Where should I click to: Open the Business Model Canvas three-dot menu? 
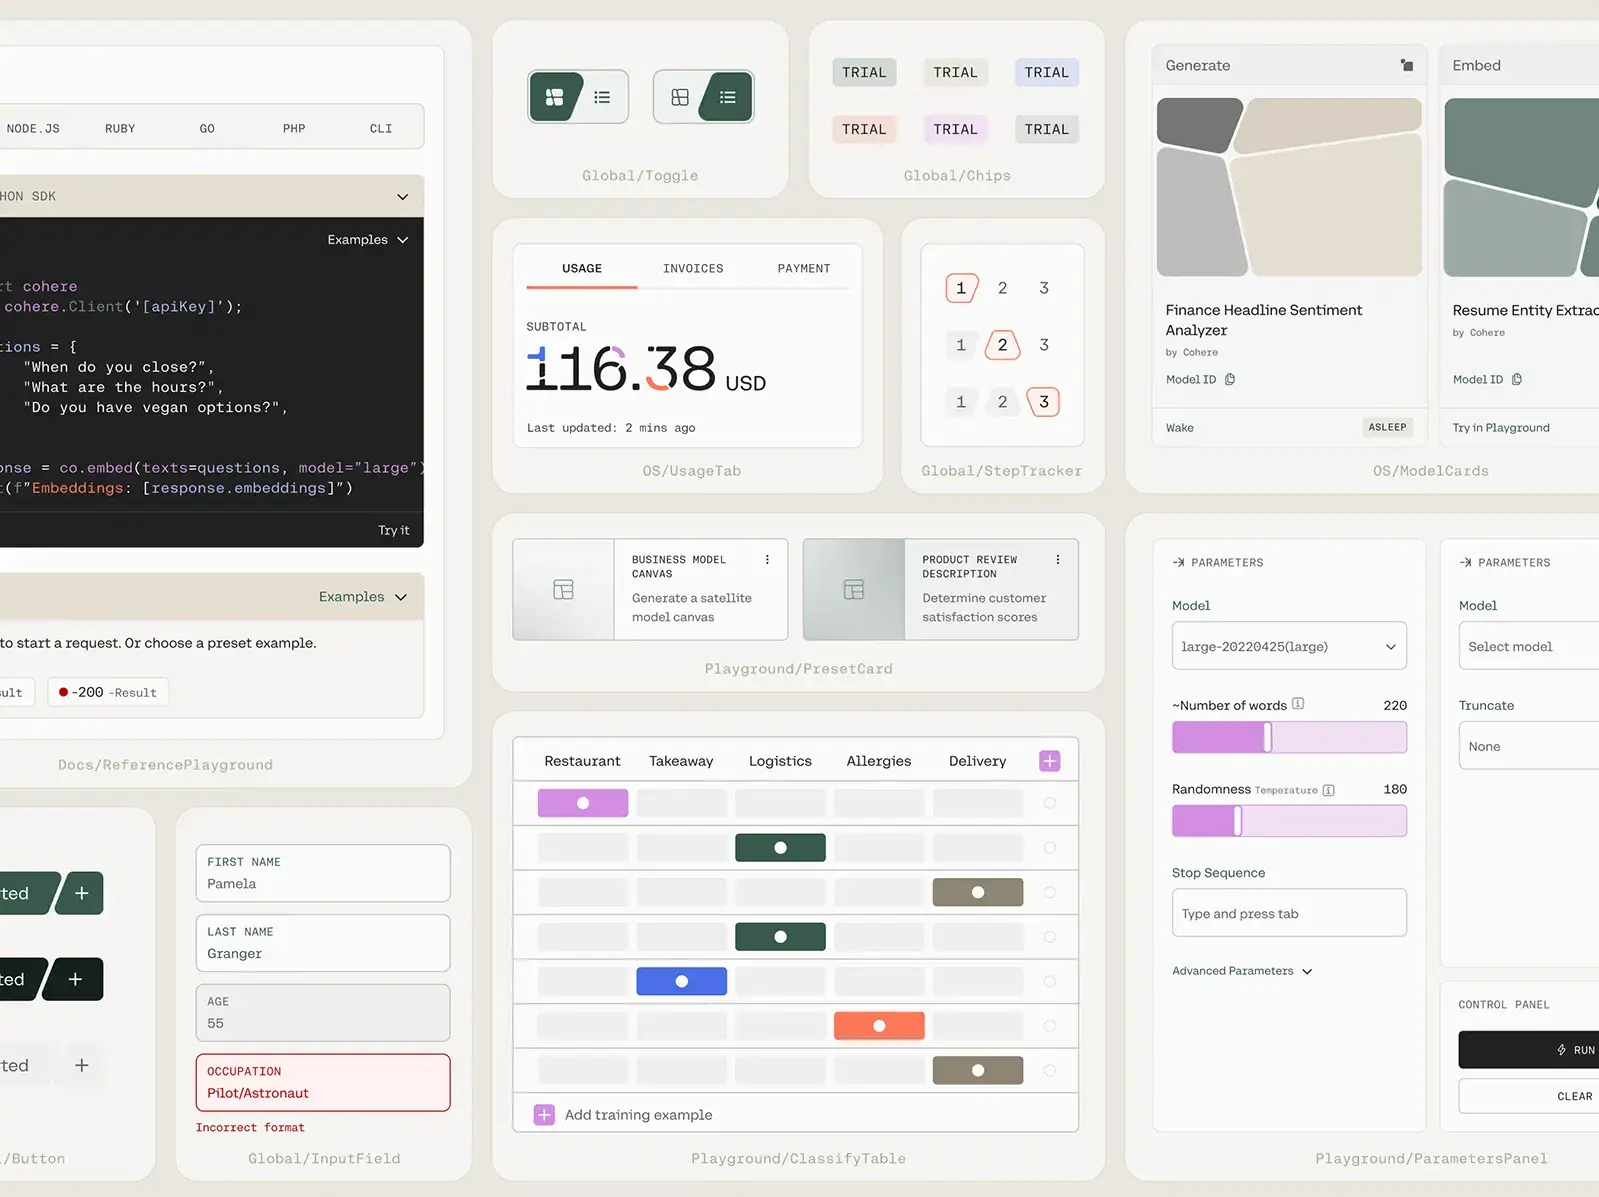(x=767, y=560)
